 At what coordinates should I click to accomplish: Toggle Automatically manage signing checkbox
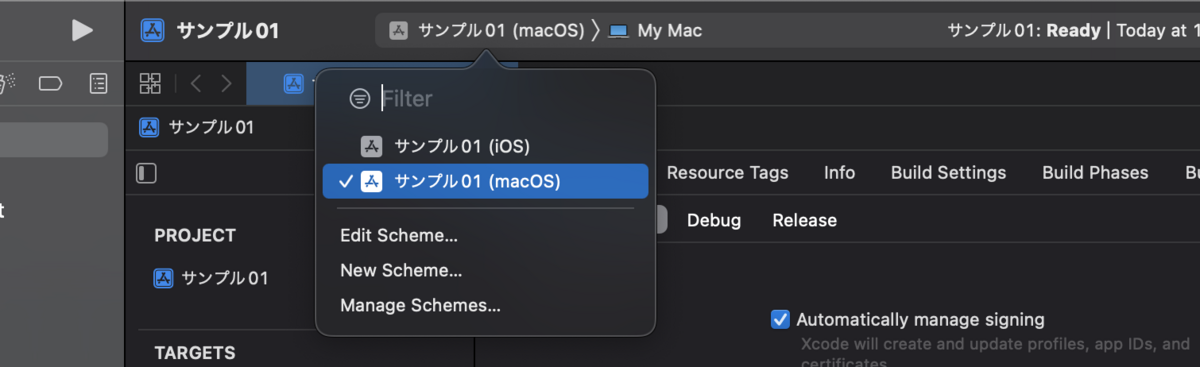[781, 320]
